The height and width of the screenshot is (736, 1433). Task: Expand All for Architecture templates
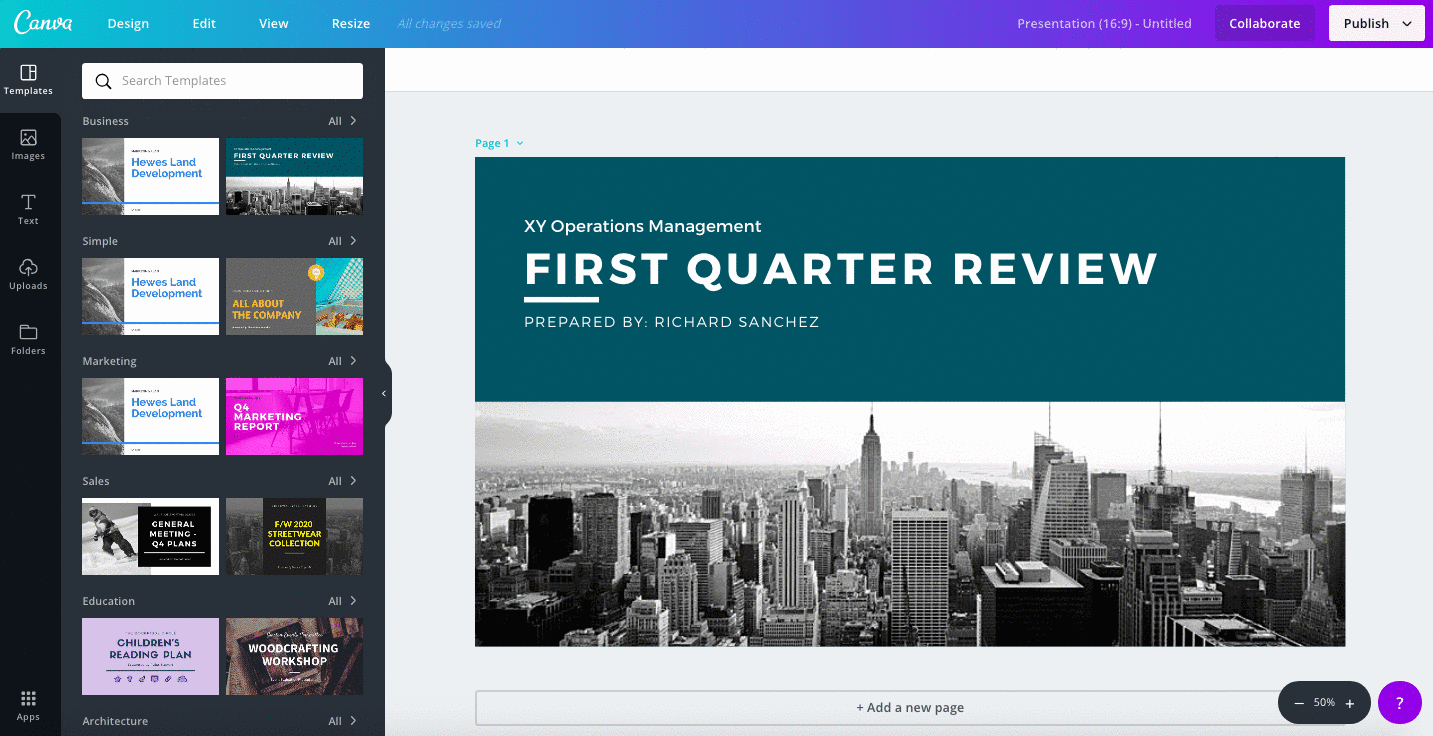343,721
